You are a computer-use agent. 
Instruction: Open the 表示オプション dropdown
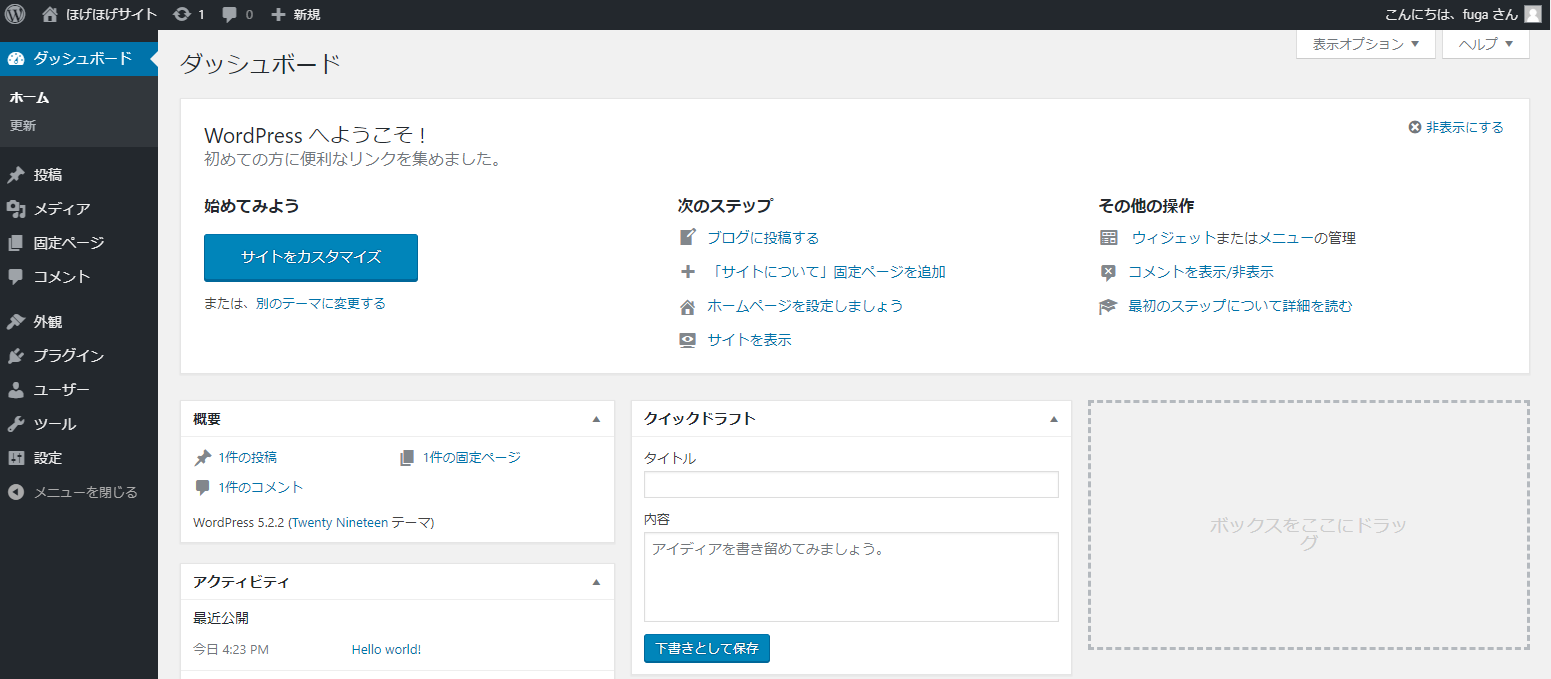1365,44
